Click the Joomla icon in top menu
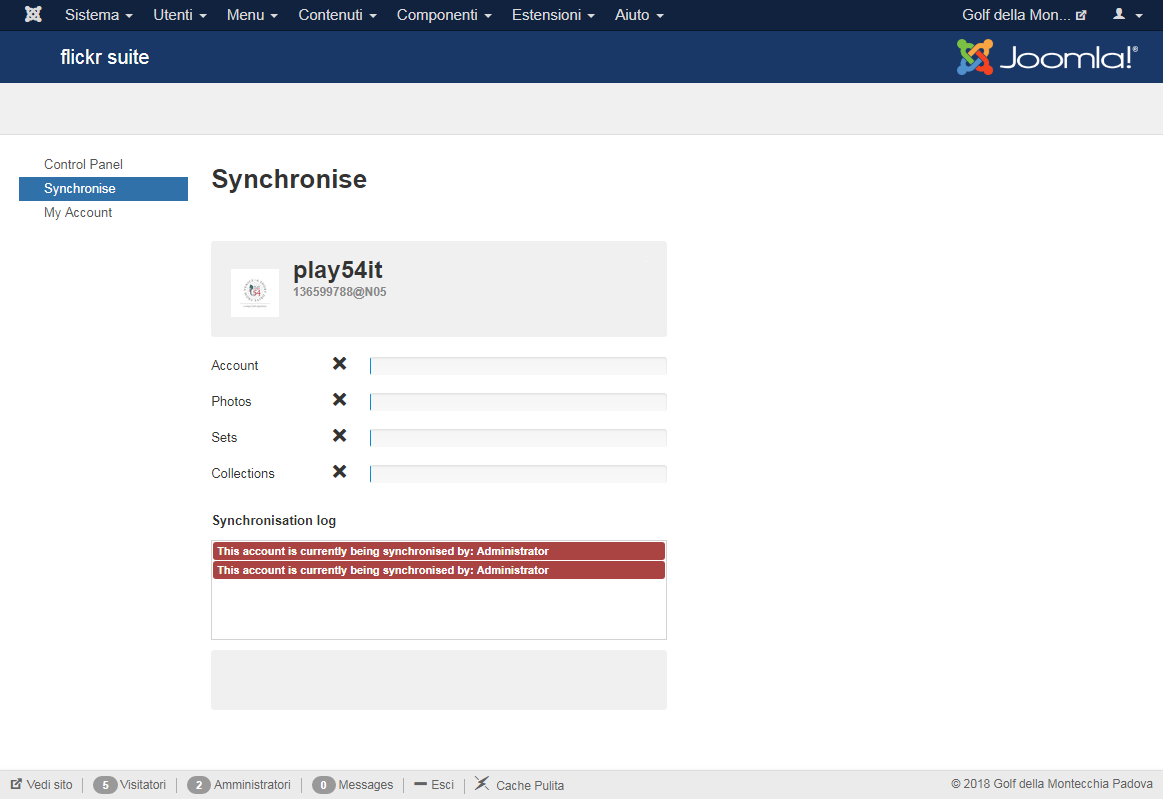The image size is (1163, 799). tap(33, 14)
